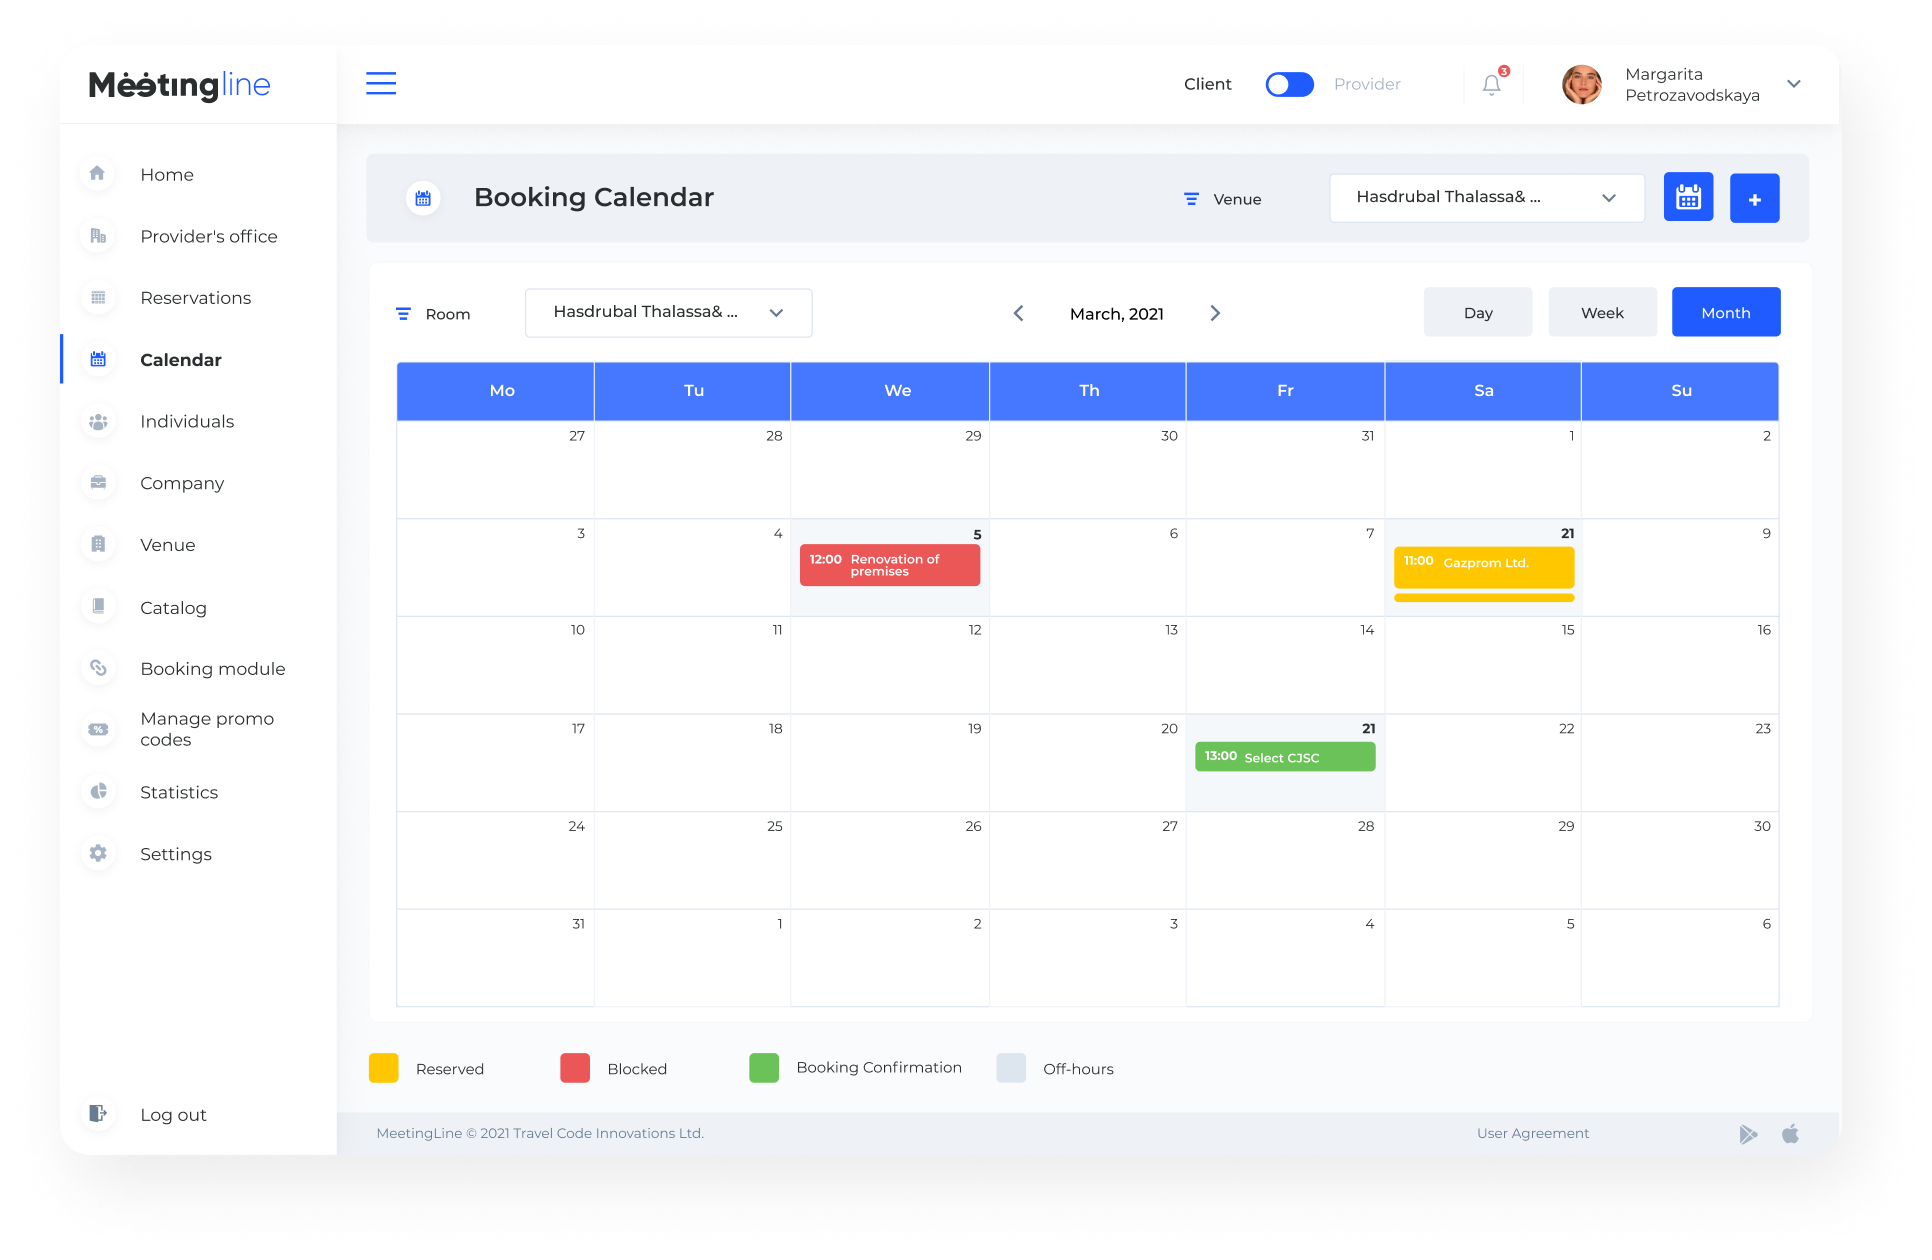Open the User Agreement link
The height and width of the screenshot is (1260, 1932).
(x=1532, y=1134)
